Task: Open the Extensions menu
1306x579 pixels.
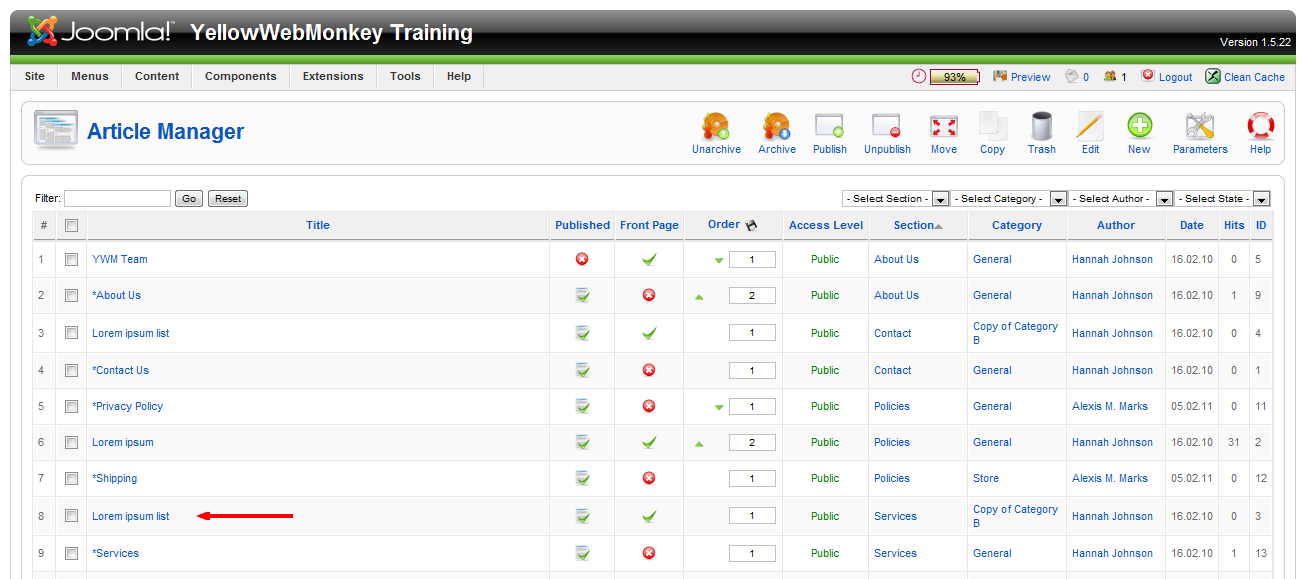Action: (333, 76)
